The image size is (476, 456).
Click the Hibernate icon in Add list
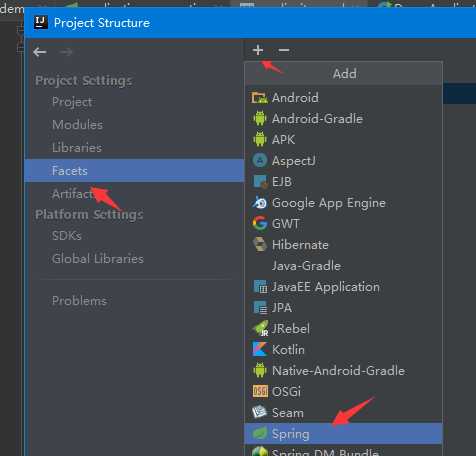(x=260, y=244)
